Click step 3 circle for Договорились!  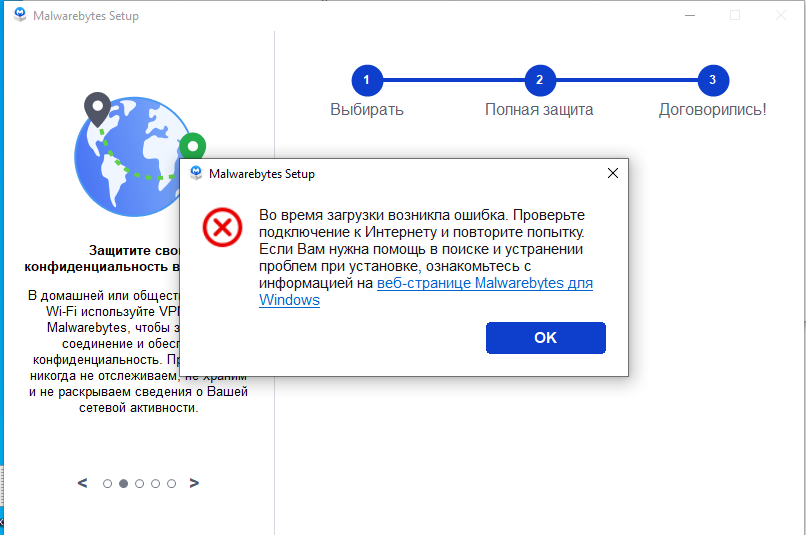(x=713, y=80)
